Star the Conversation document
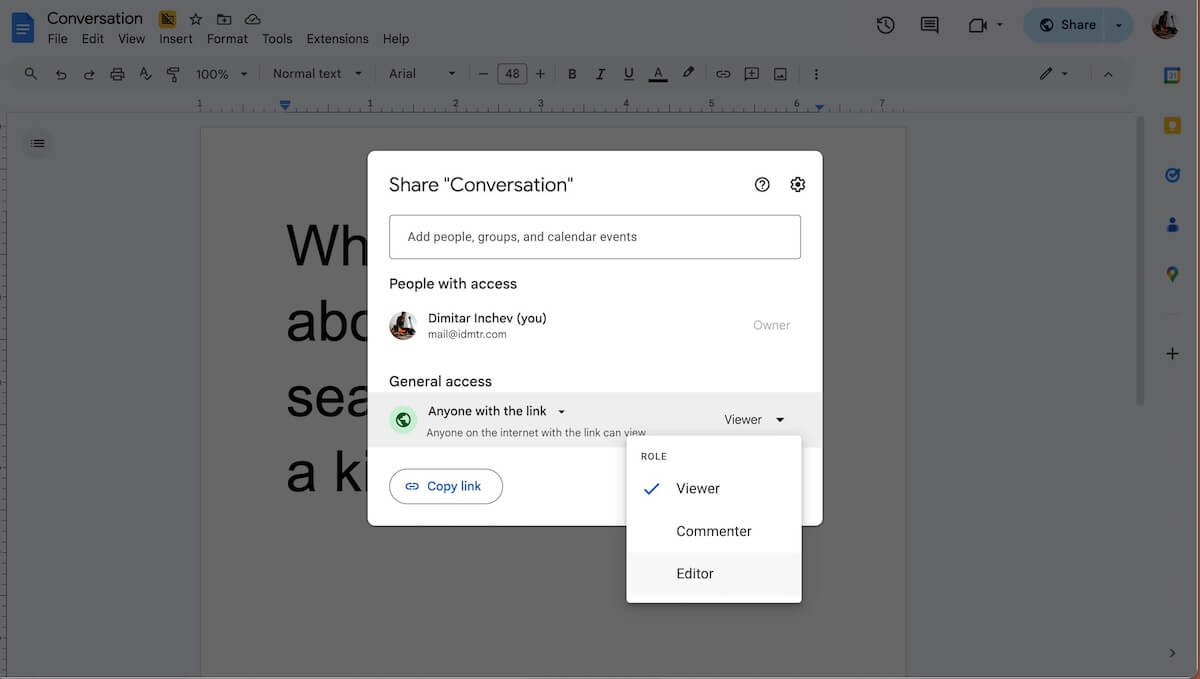1200x679 pixels. tap(196, 19)
